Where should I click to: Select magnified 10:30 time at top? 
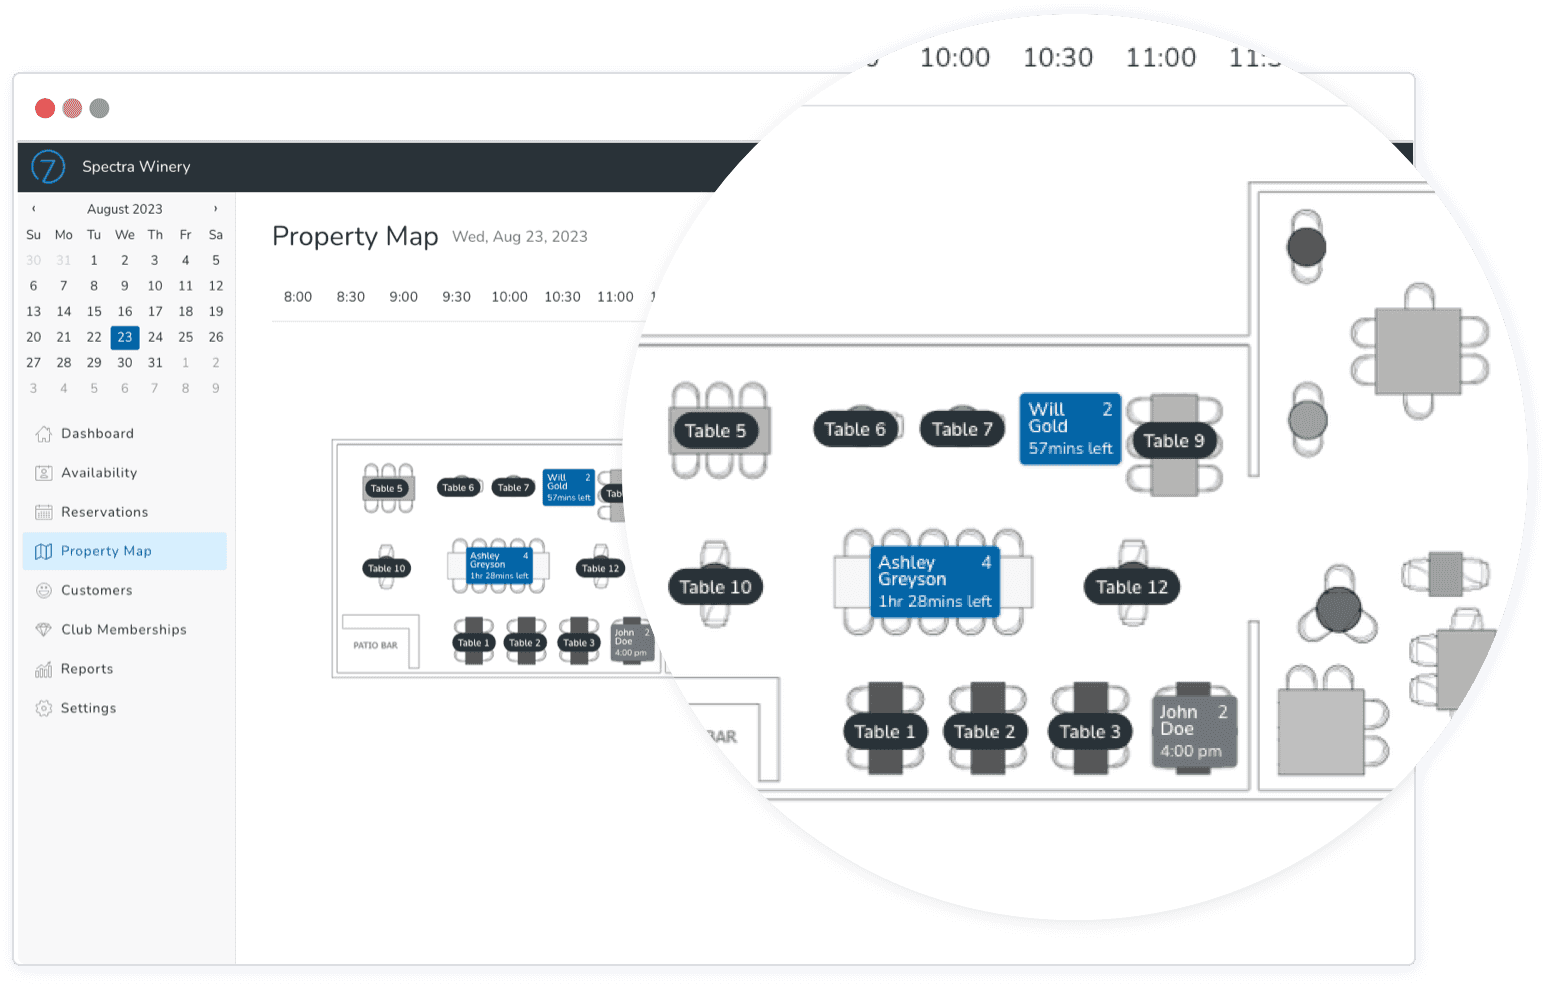click(x=1058, y=58)
